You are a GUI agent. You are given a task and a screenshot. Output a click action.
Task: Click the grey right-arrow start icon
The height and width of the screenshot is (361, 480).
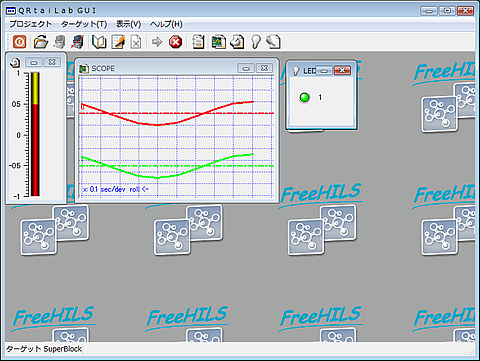[157, 42]
